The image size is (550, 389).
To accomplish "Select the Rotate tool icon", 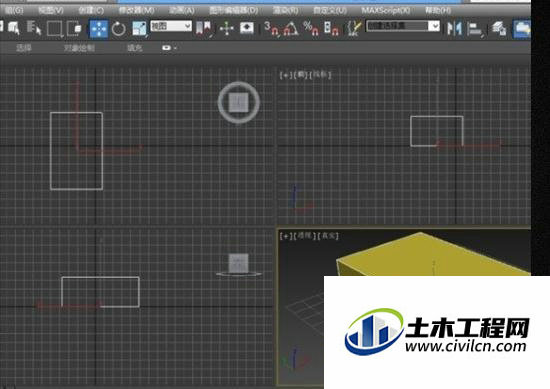I will pos(119,29).
